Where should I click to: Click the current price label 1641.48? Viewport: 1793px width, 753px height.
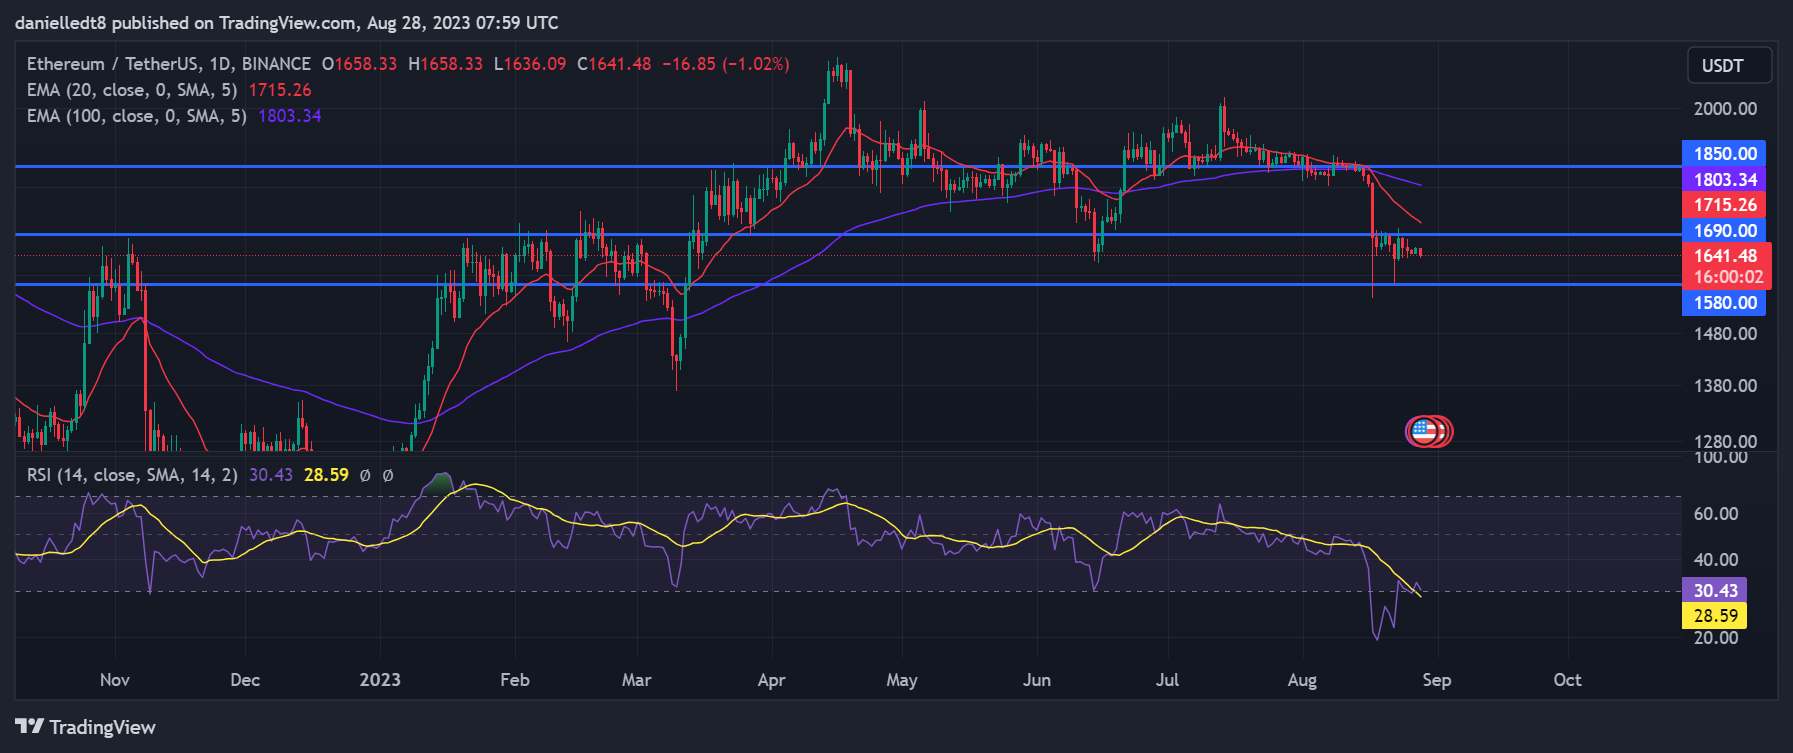1726,256
